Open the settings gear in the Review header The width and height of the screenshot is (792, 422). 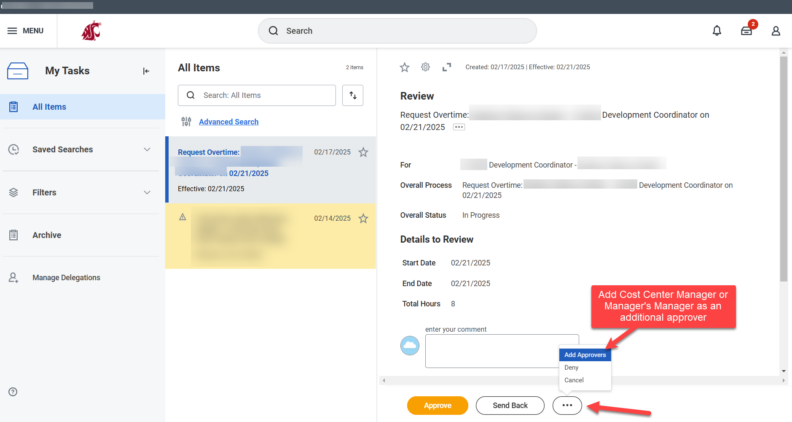pos(425,67)
